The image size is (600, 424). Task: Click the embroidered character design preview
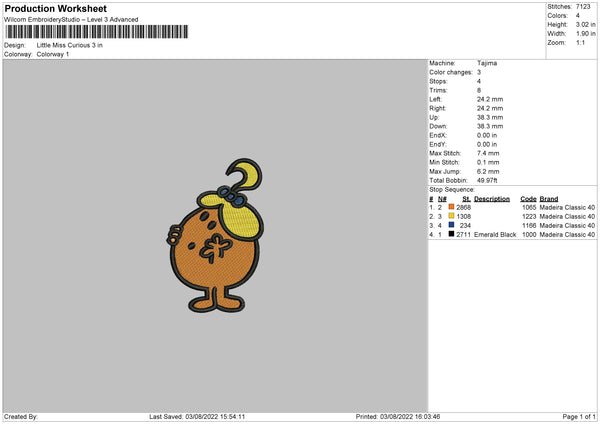click(215, 235)
